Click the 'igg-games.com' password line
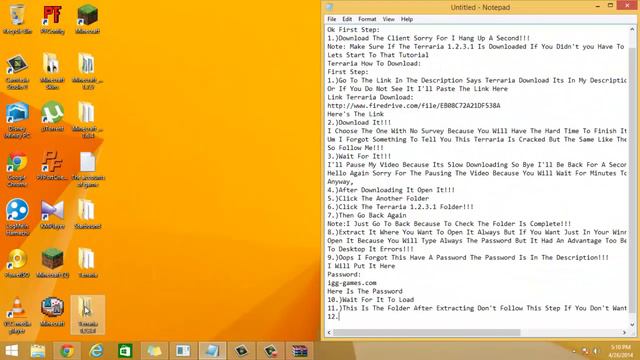The image size is (640, 360). coord(351,283)
